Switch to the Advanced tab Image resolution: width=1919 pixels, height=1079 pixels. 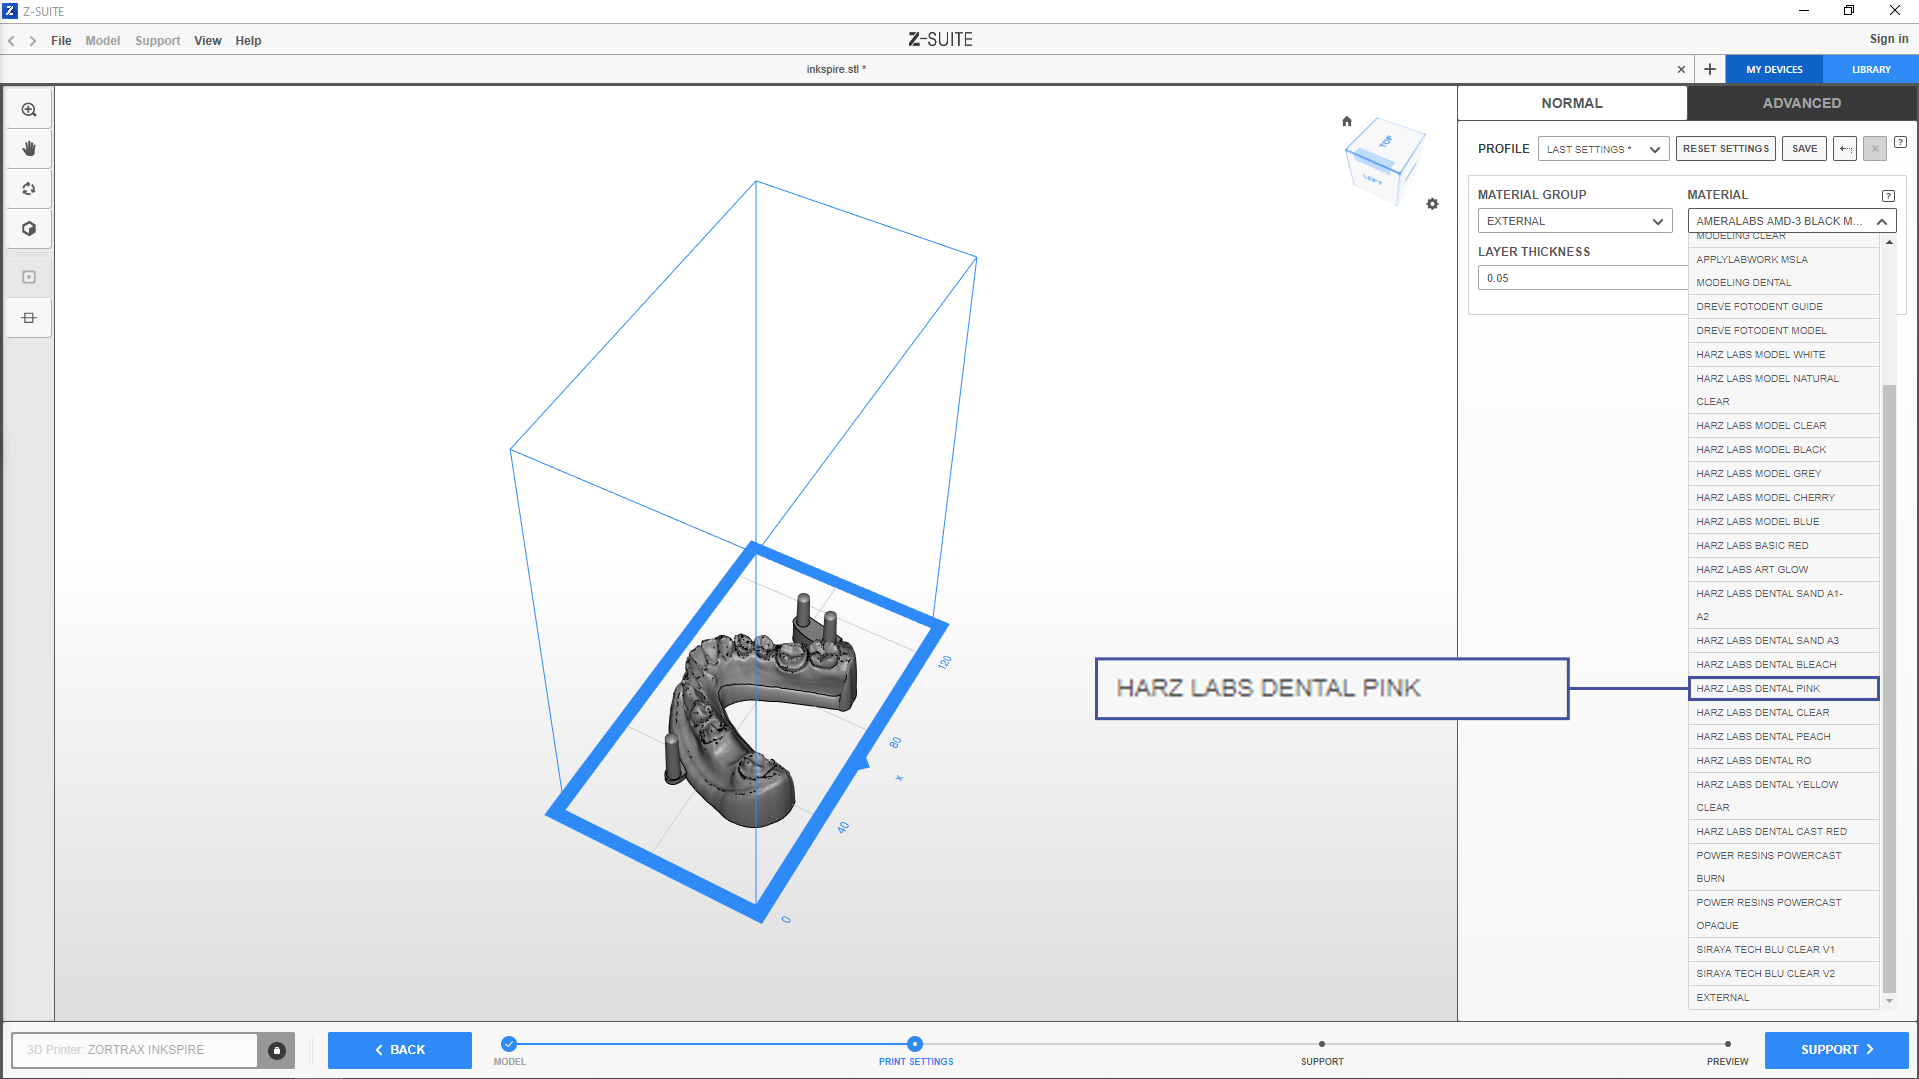1801,103
